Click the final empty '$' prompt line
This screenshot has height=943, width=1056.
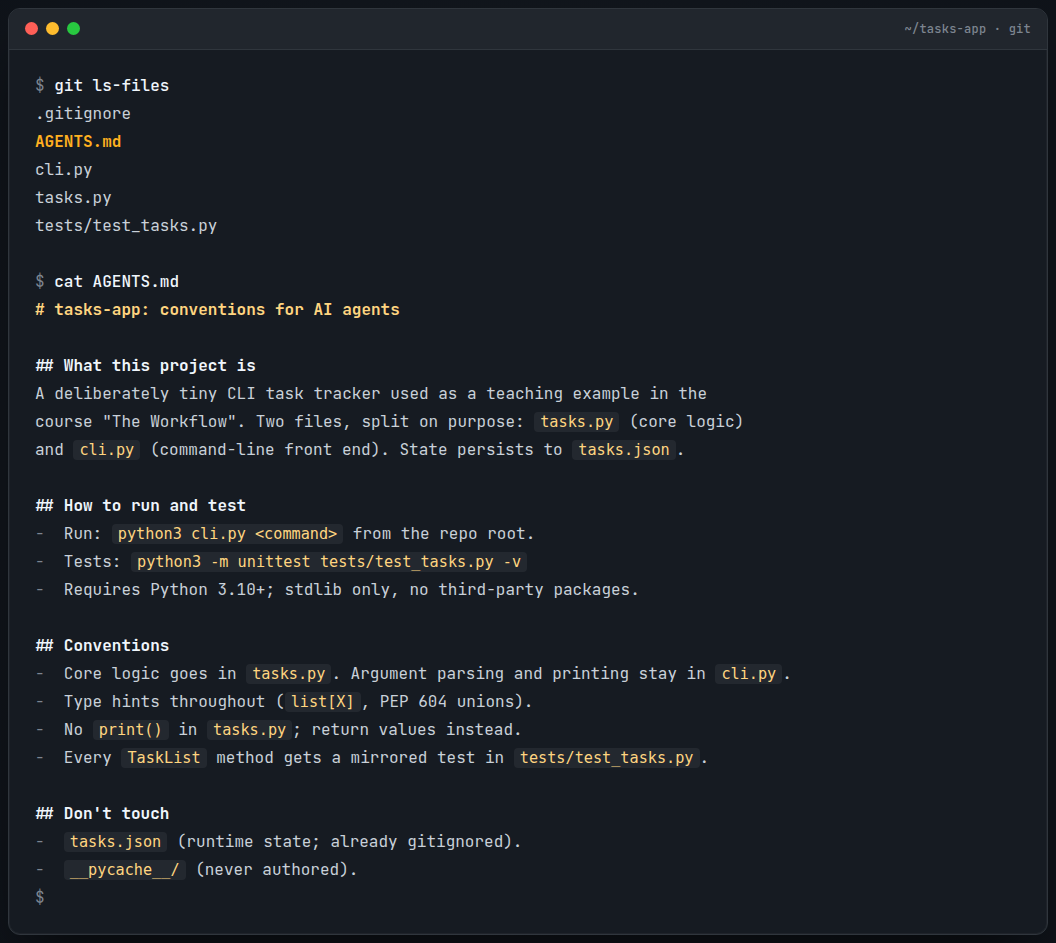tap(40, 898)
